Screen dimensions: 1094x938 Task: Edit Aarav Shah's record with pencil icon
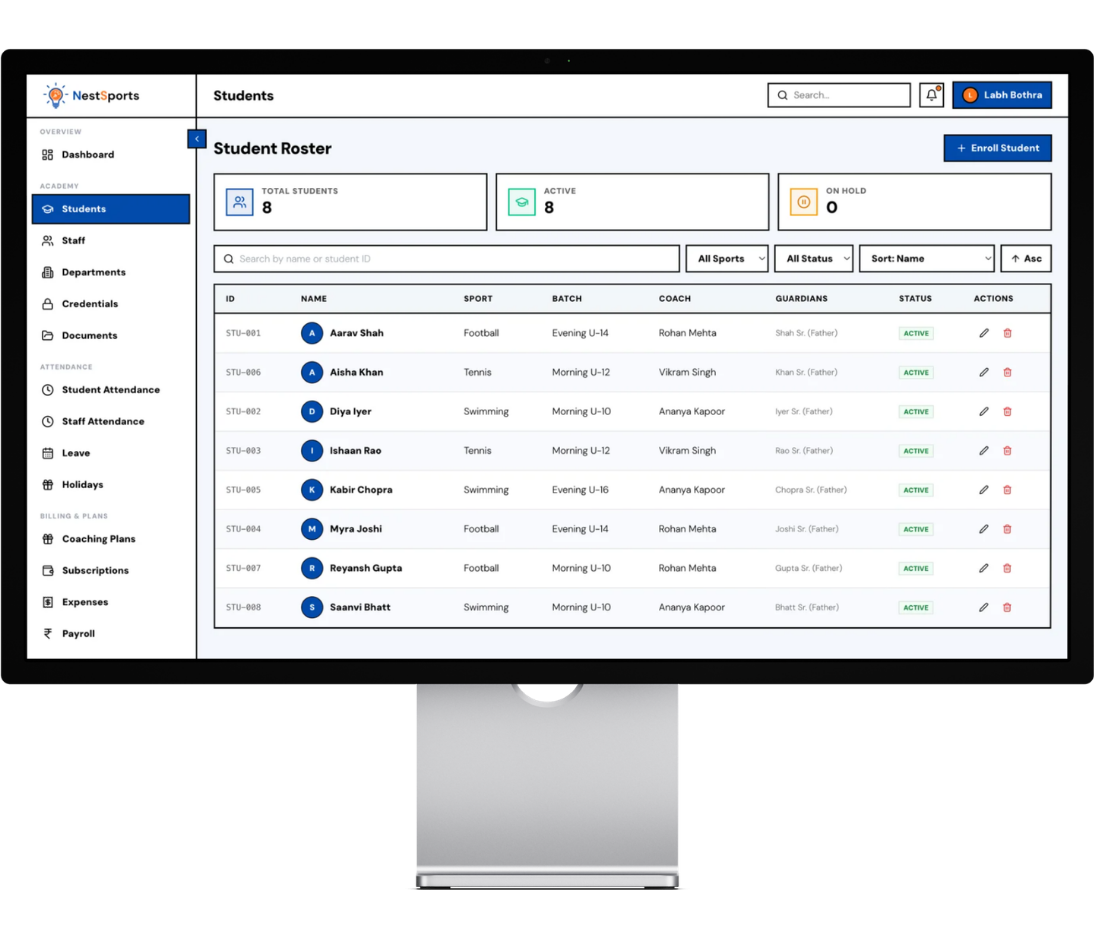(984, 333)
